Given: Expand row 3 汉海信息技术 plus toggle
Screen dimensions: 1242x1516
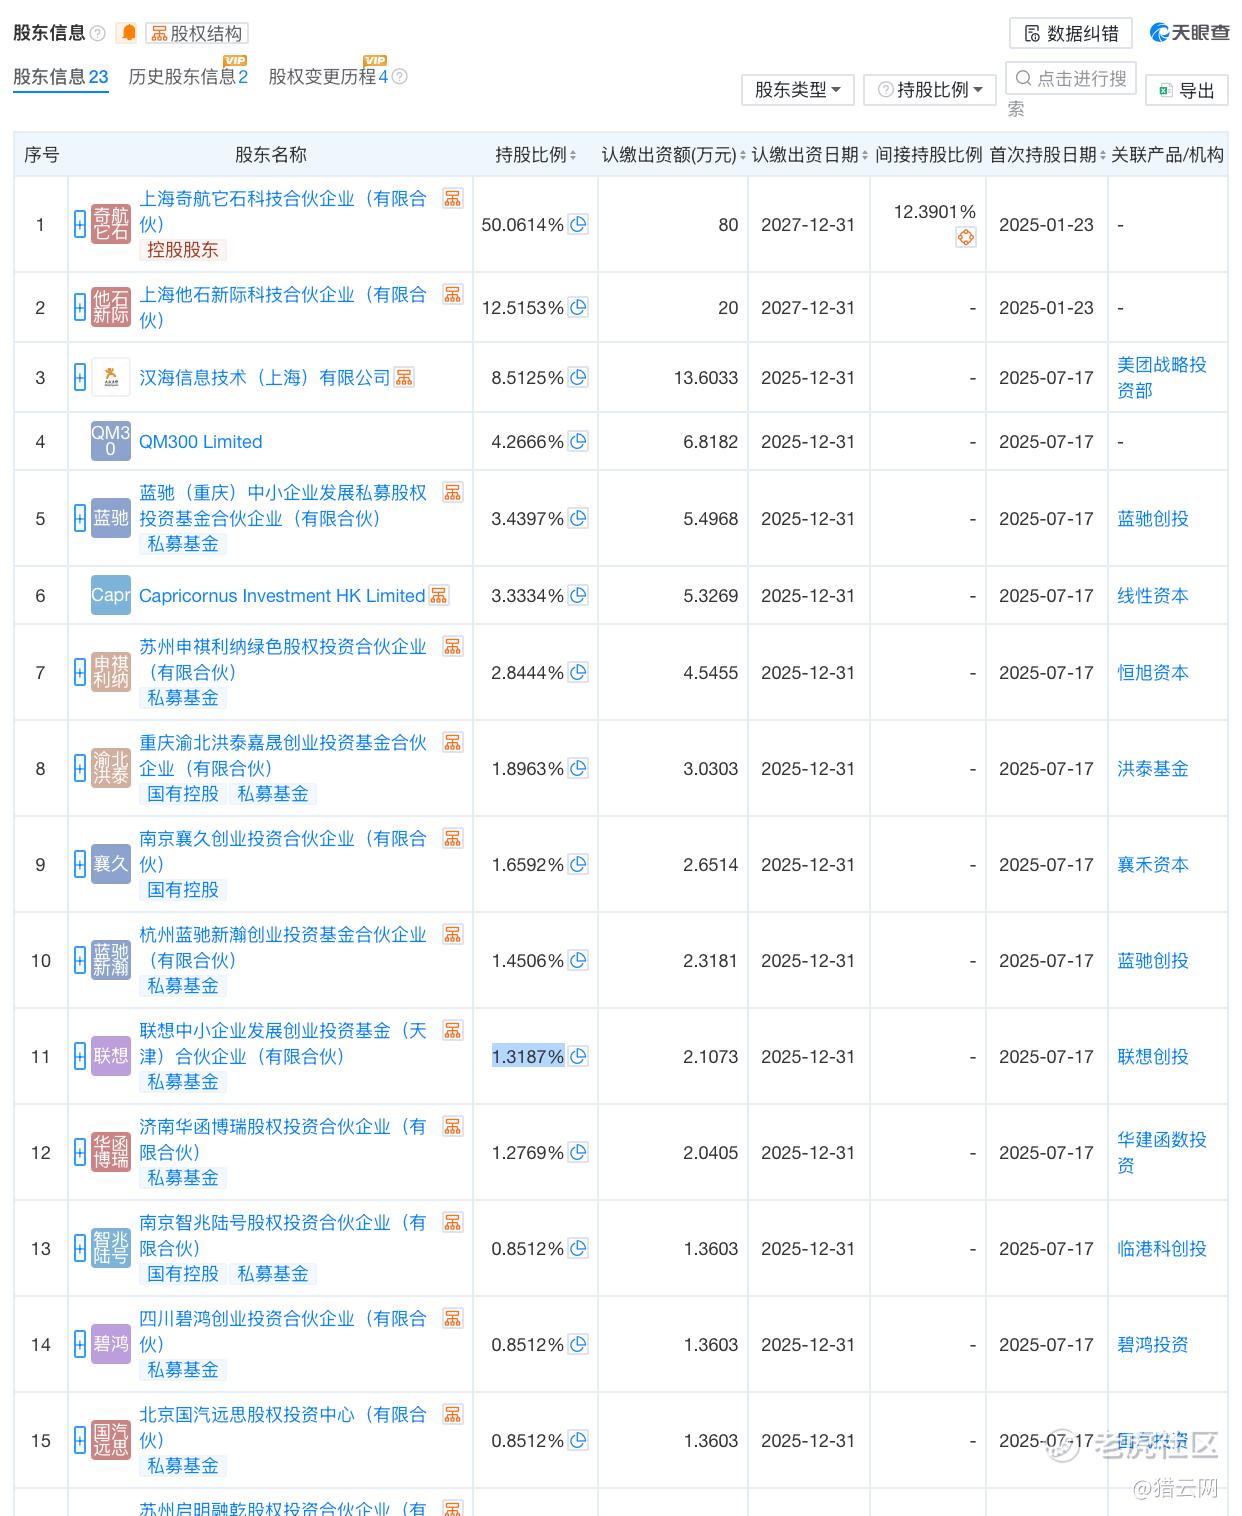Looking at the screenshot, I should [80, 378].
